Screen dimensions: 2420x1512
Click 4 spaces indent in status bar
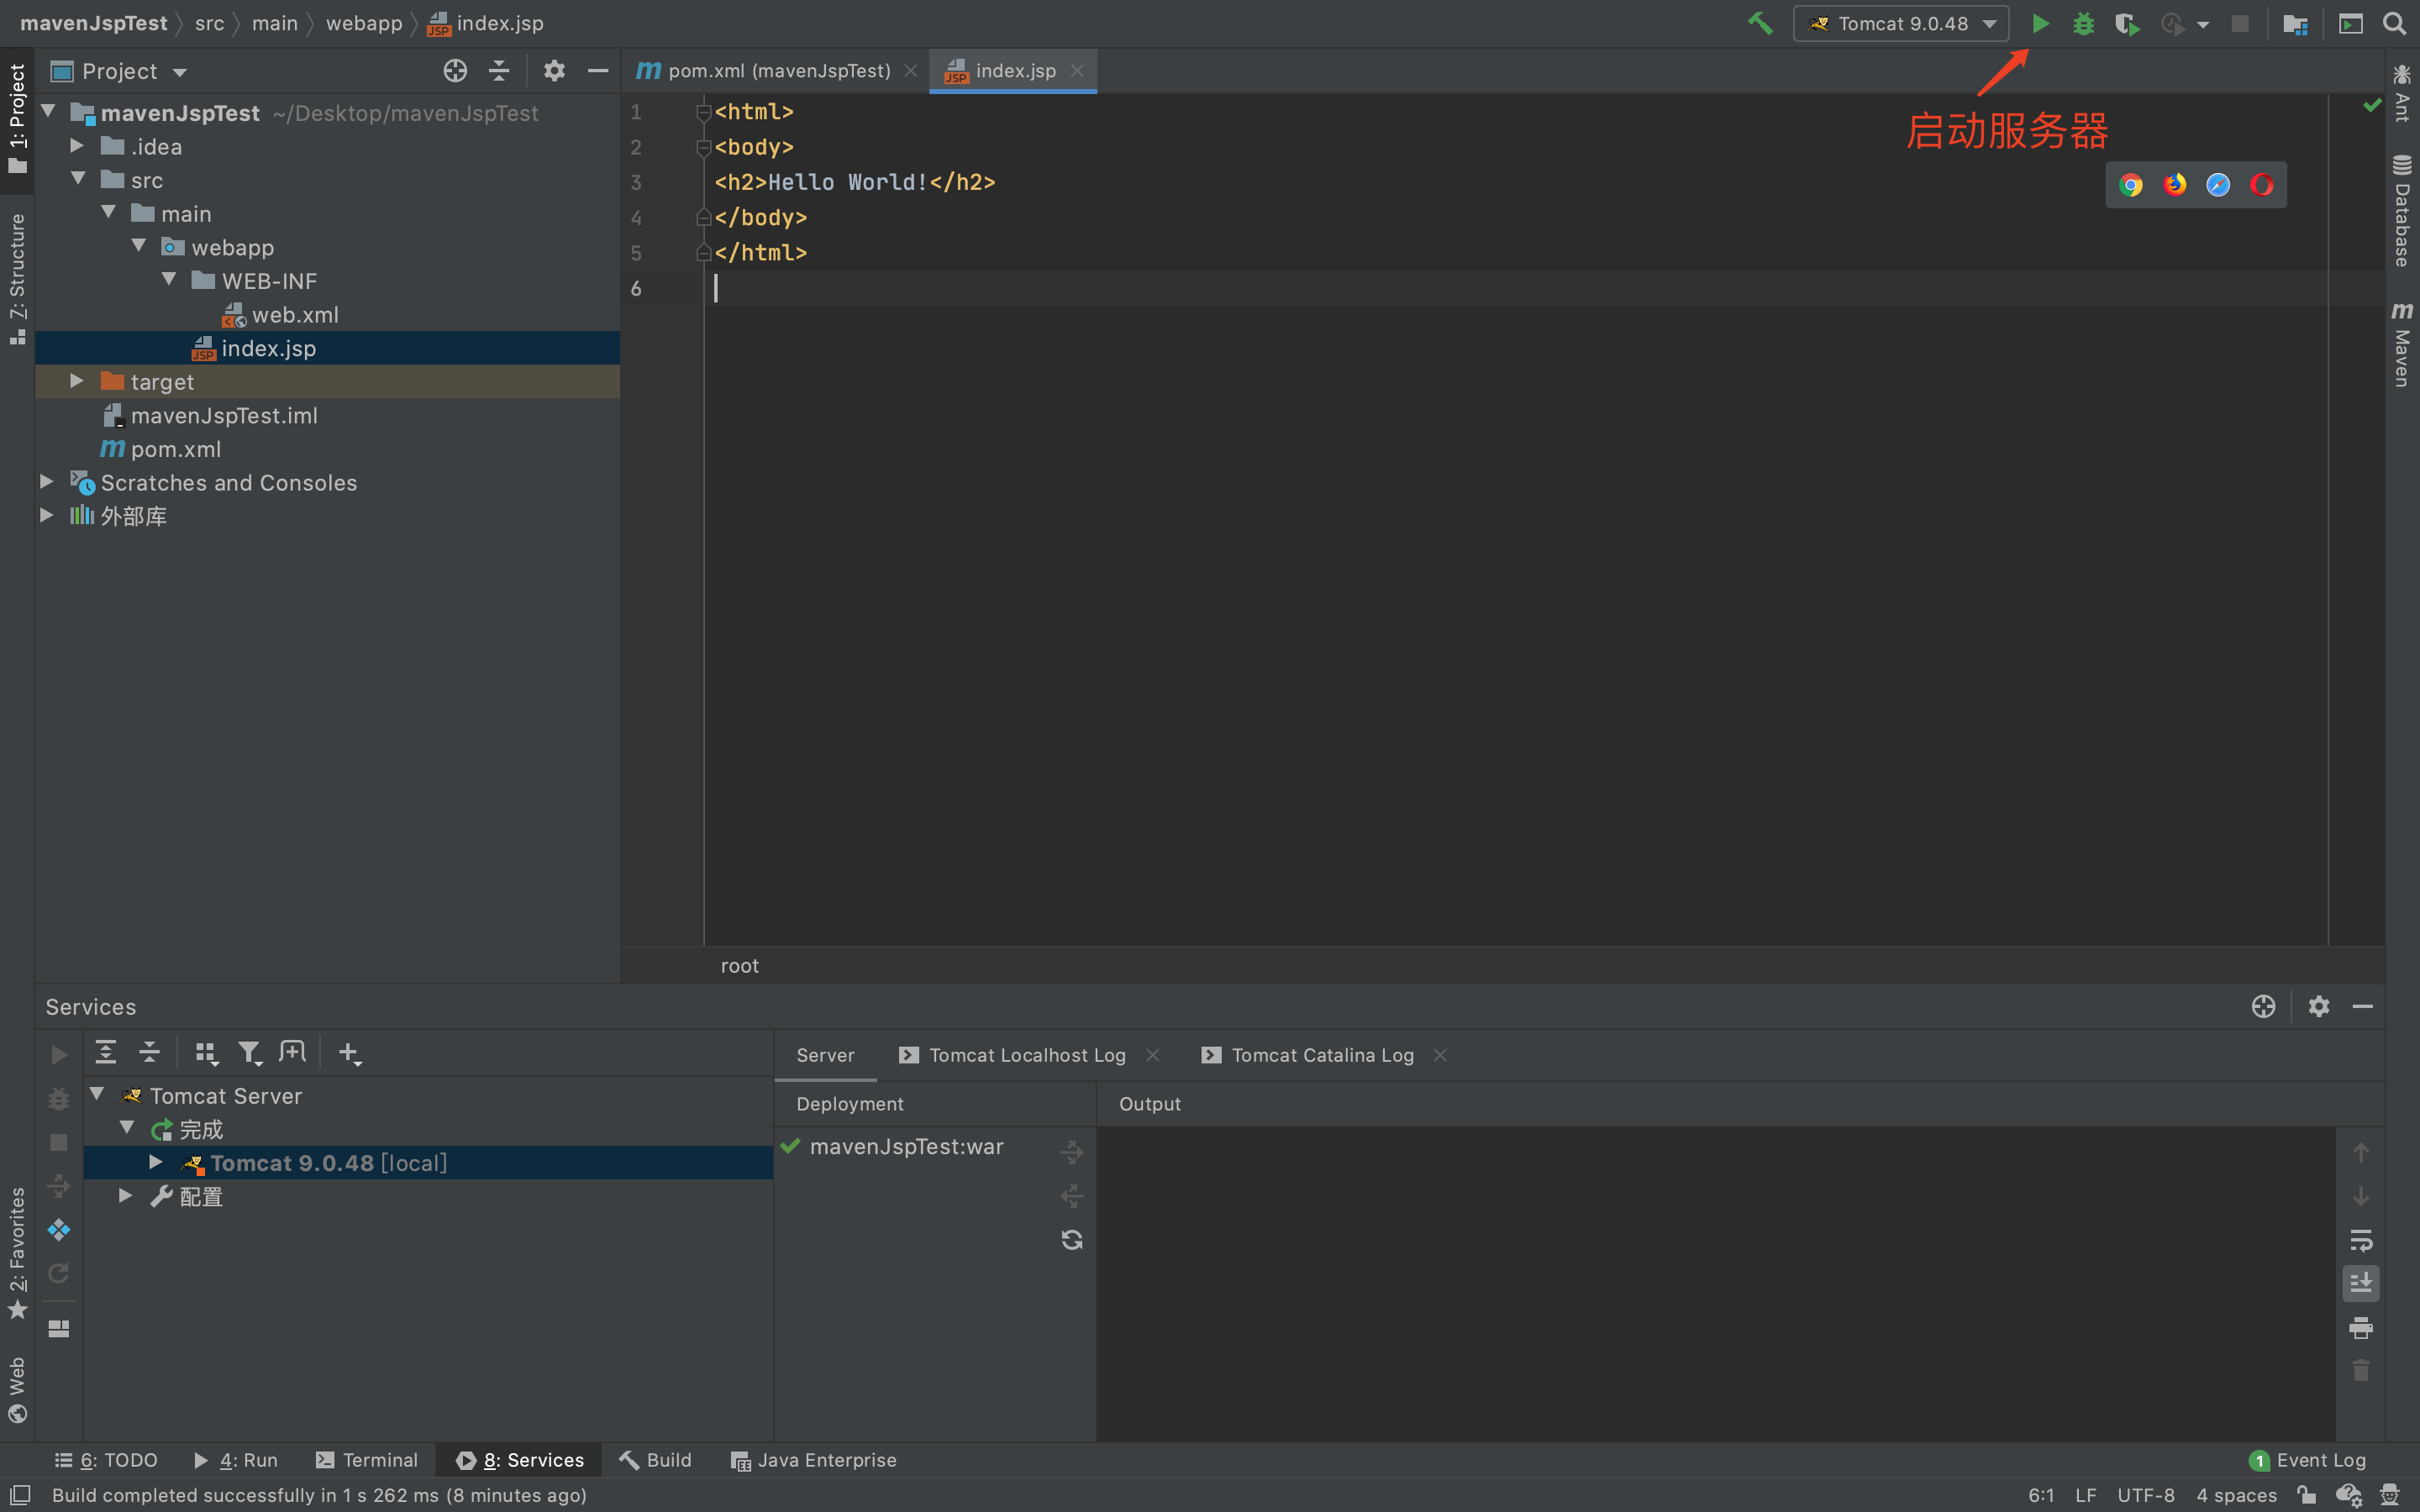tap(2236, 1495)
